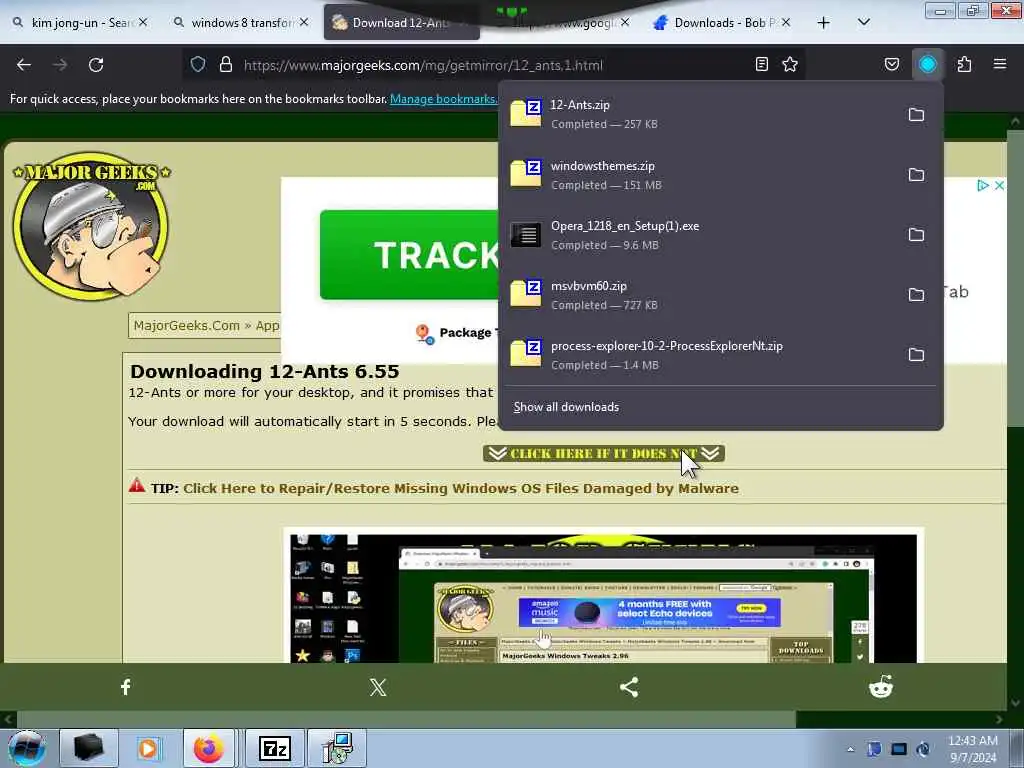Open the Manage bookmarks link
The height and width of the screenshot is (768, 1024).
(443, 99)
